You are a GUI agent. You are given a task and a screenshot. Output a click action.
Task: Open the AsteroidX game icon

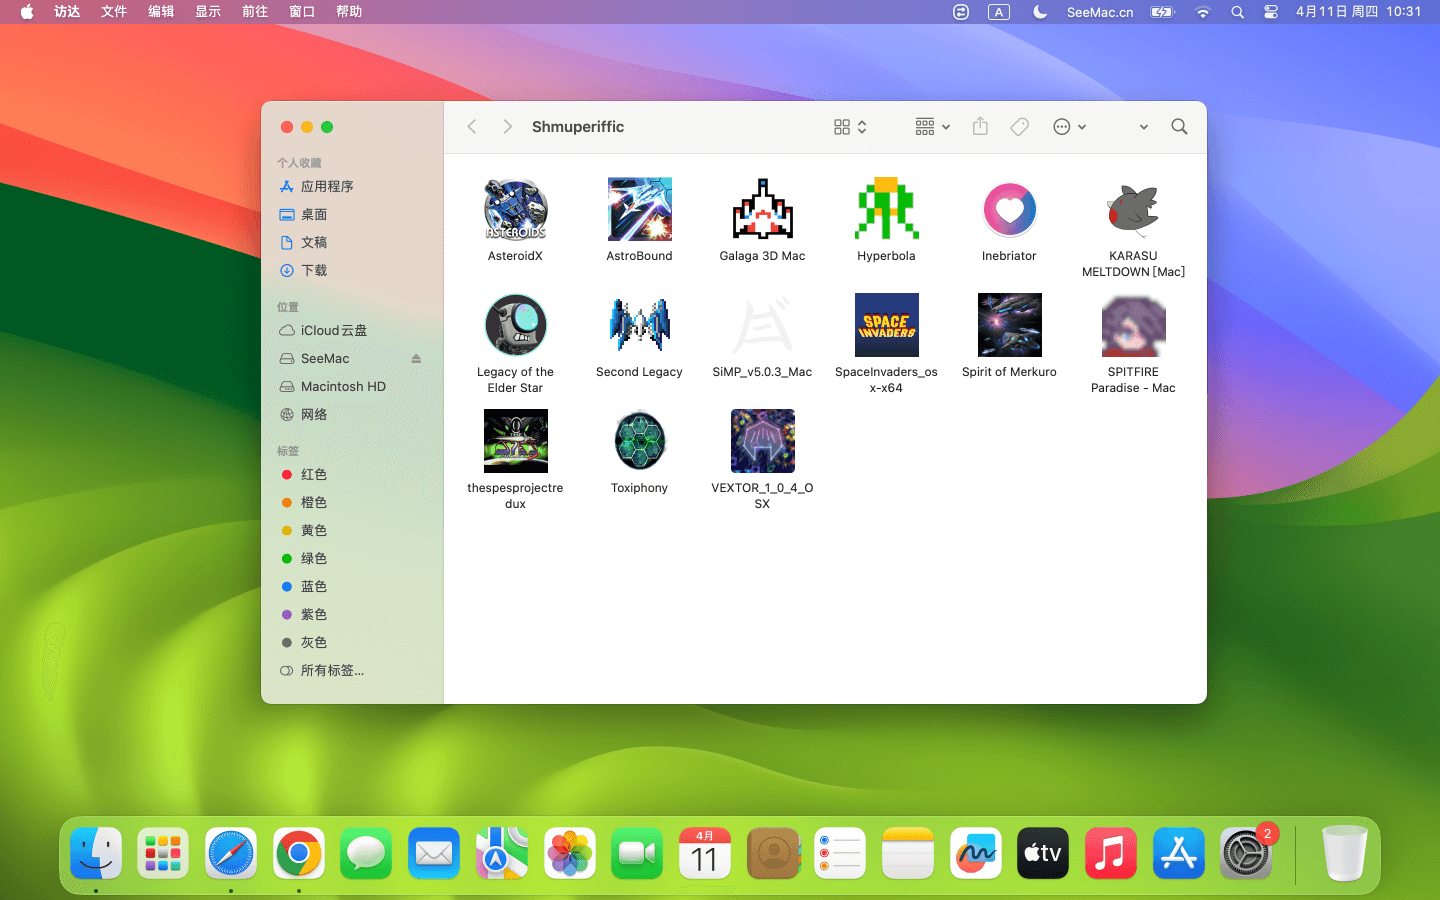515,210
